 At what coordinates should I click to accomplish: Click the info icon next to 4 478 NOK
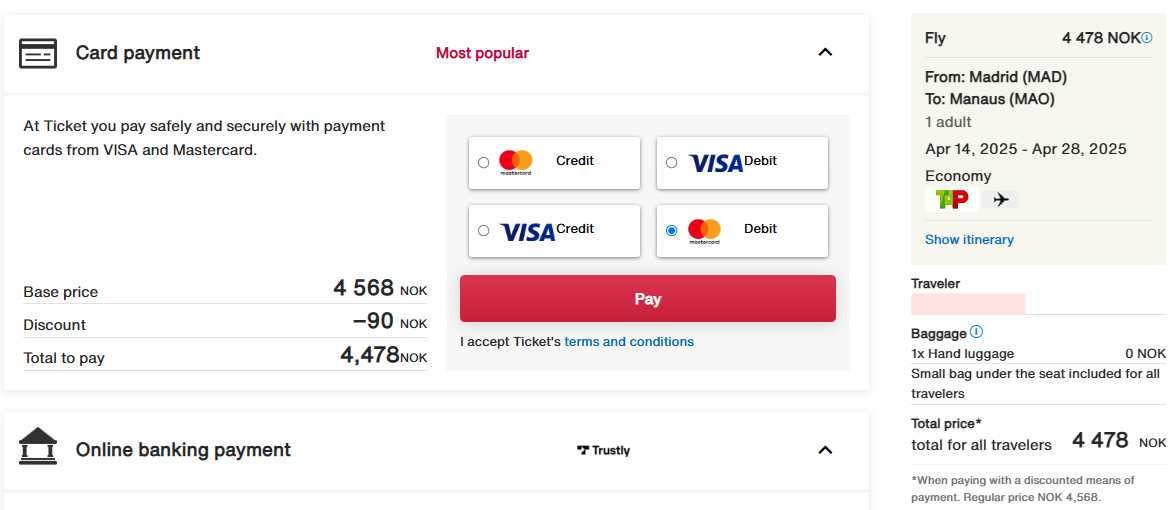(x=1146, y=37)
